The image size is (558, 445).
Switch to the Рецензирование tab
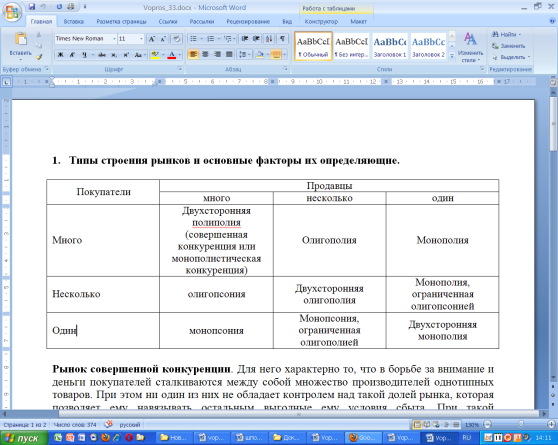(248, 21)
